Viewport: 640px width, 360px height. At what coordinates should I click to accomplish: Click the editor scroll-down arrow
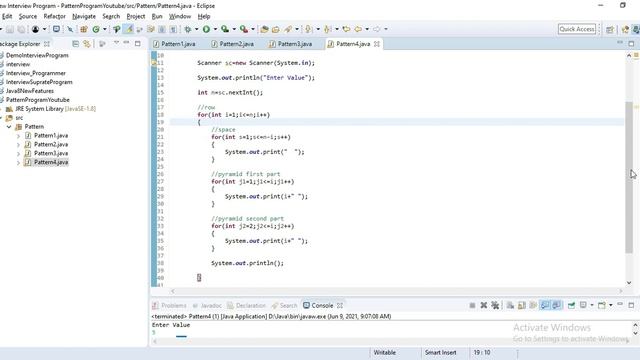(629, 282)
